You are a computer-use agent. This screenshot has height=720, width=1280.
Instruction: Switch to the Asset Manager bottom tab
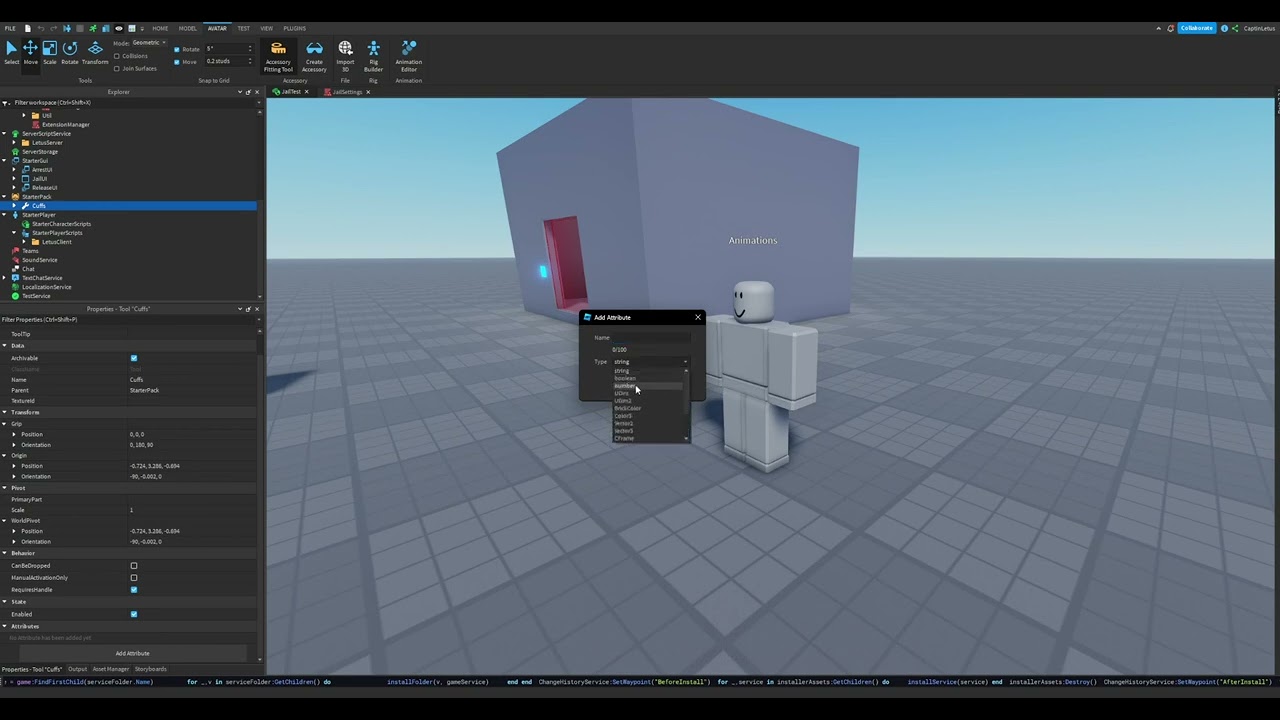pyautogui.click(x=111, y=669)
